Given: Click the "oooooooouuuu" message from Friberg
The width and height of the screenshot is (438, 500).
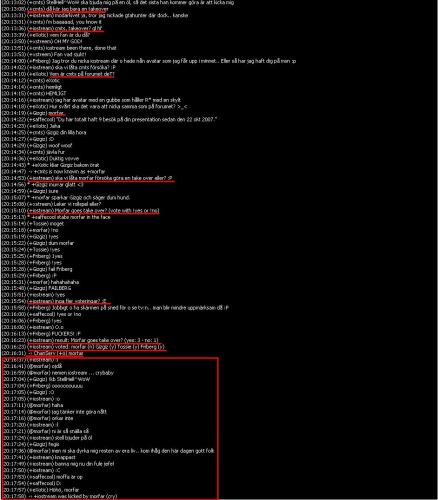Looking at the screenshot, I should pos(43,386).
